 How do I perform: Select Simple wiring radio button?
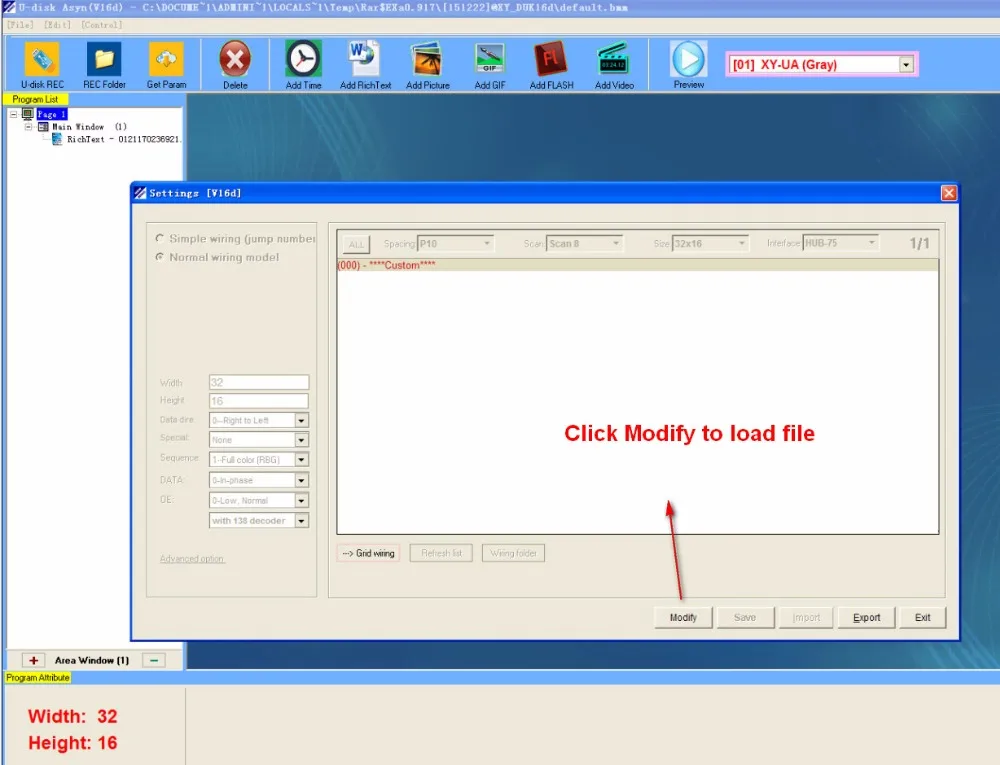pos(159,238)
